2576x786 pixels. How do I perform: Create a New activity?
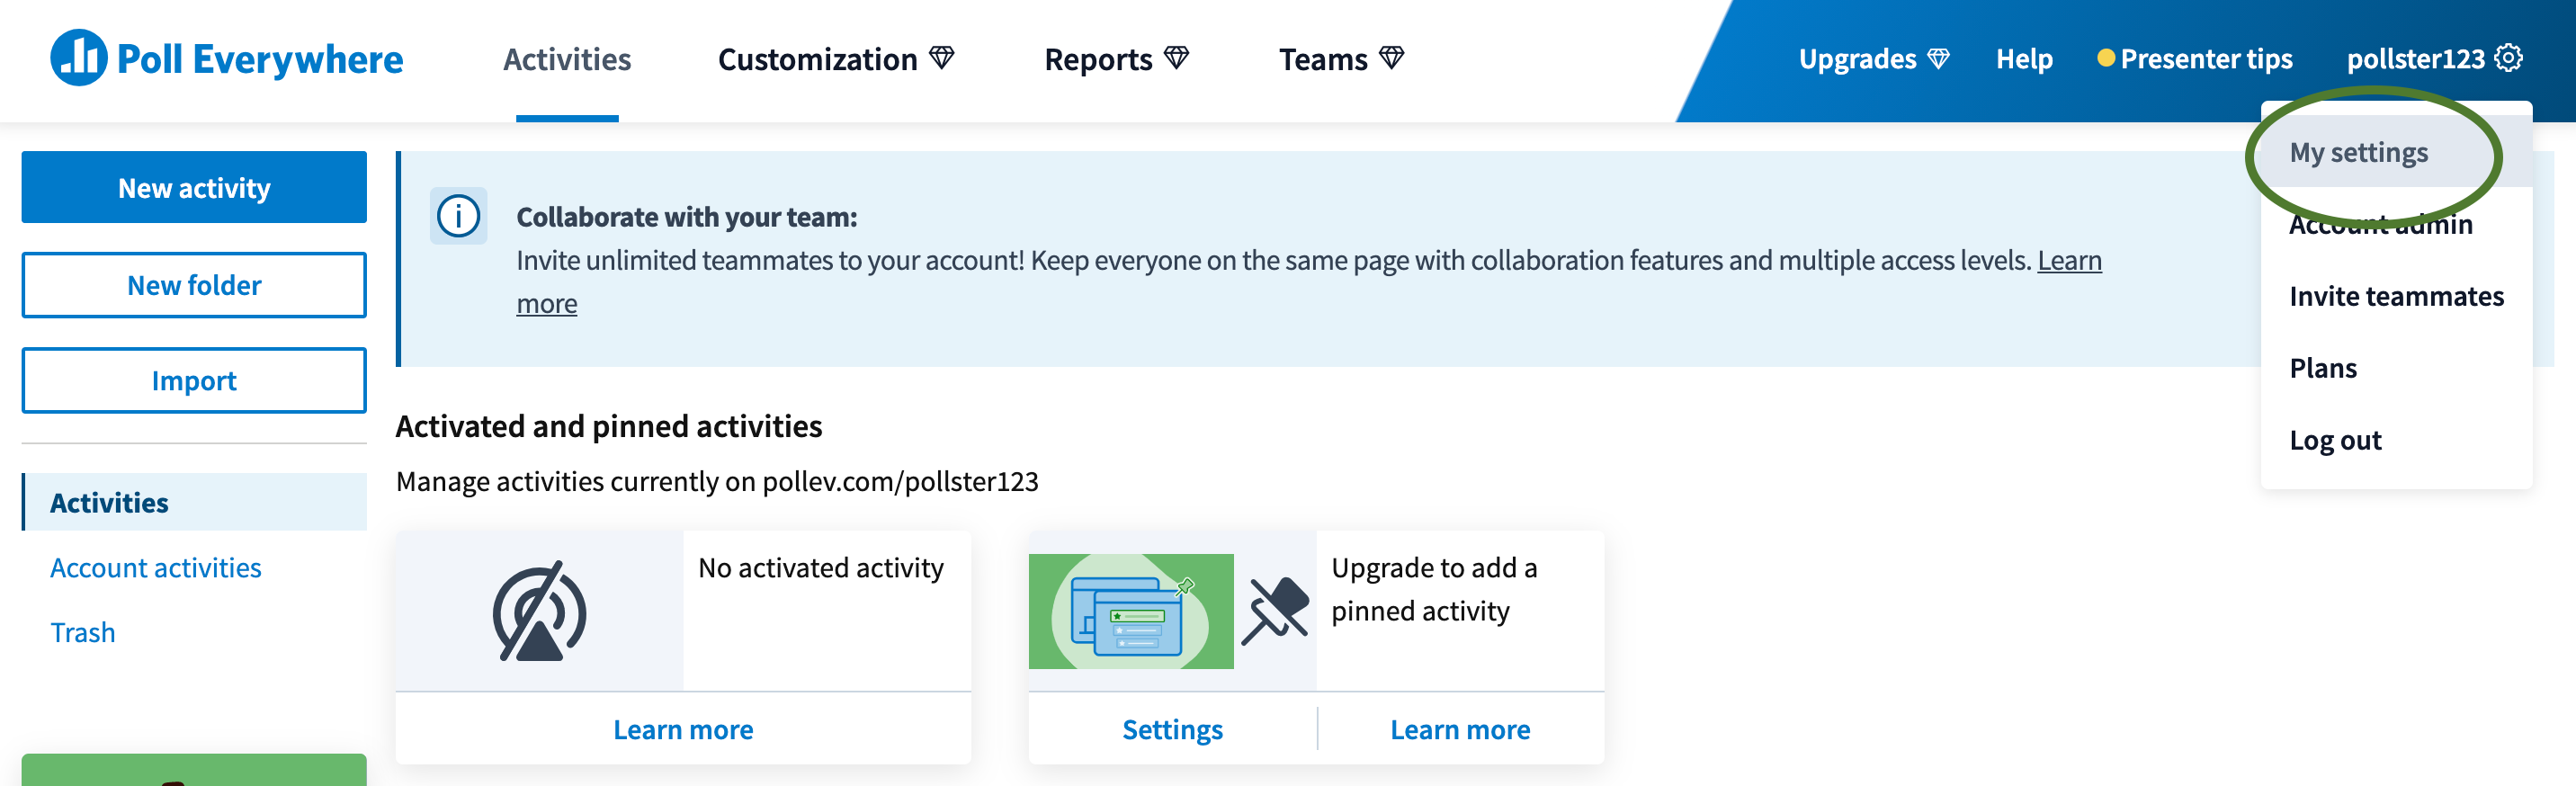pos(194,187)
